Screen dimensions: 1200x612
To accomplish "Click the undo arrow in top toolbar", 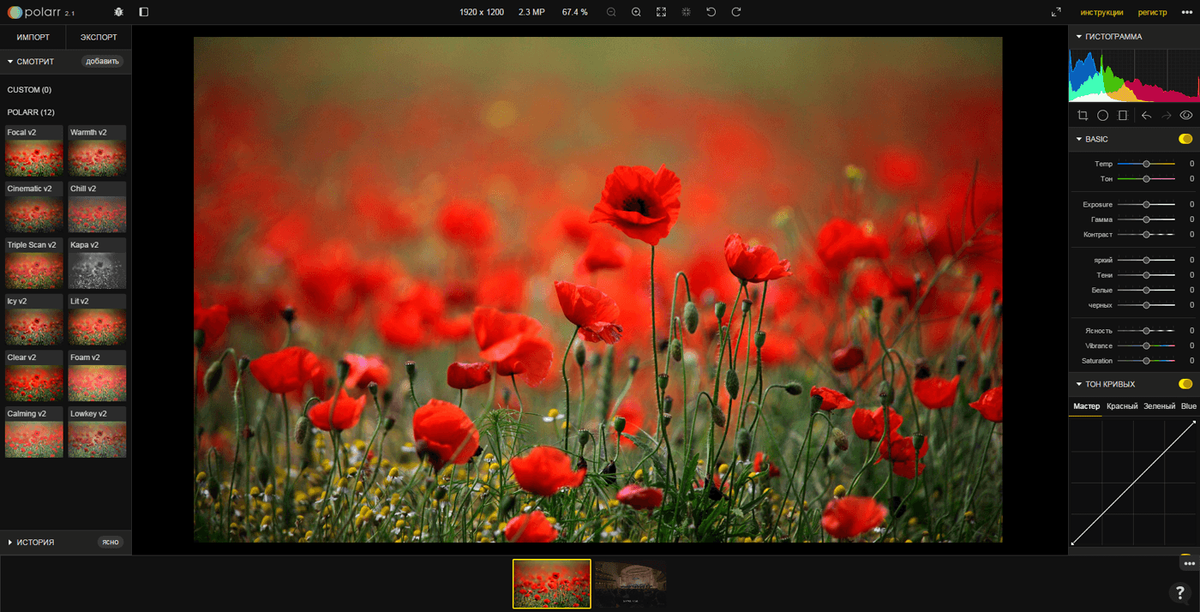I will pyautogui.click(x=711, y=12).
